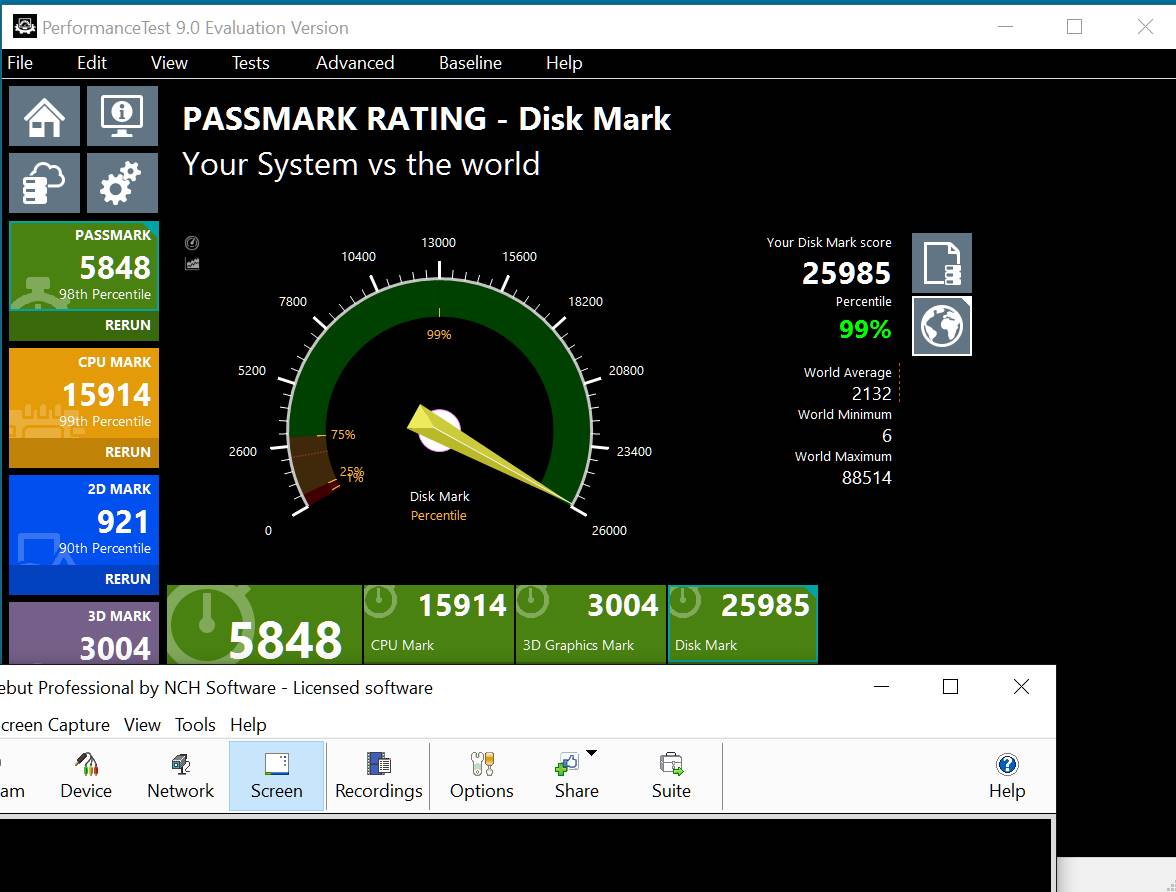The image size is (1176, 892).
Task: Open Suite in Debut toolbar
Action: (671, 776)
